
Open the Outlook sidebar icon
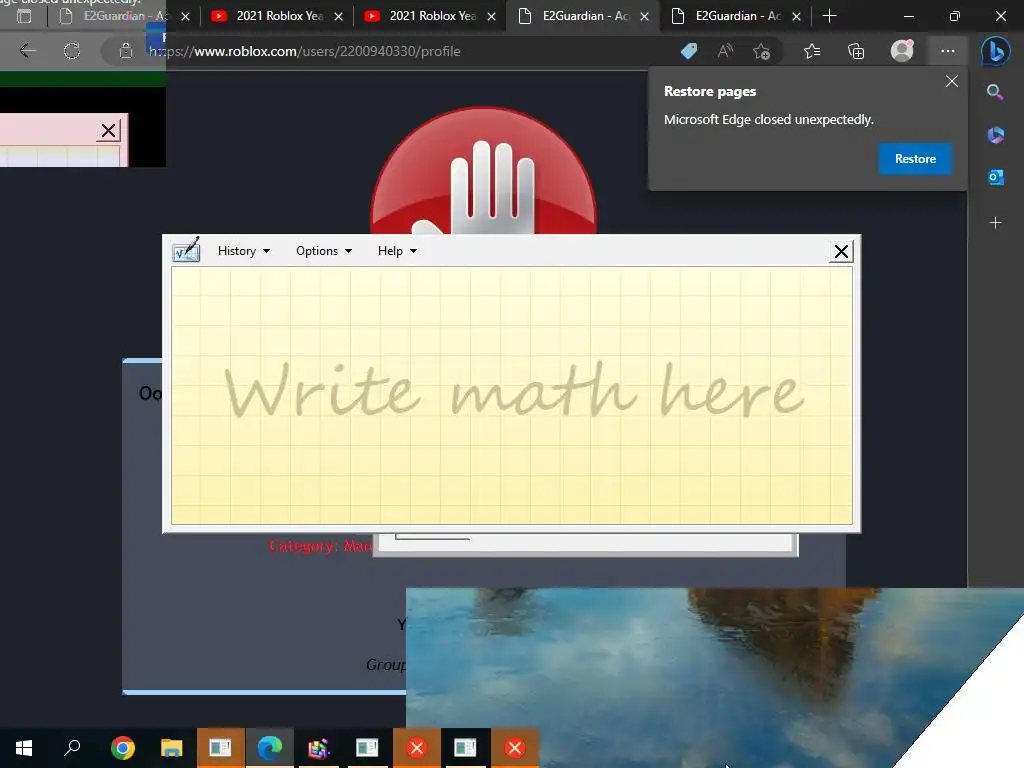[995, 177]
